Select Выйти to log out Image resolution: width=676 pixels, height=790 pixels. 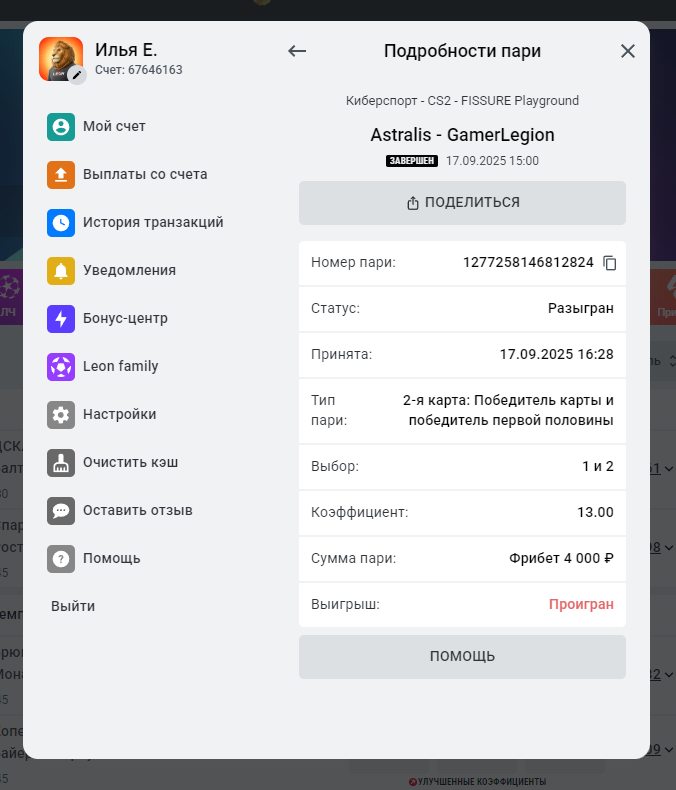coord(73,606)
